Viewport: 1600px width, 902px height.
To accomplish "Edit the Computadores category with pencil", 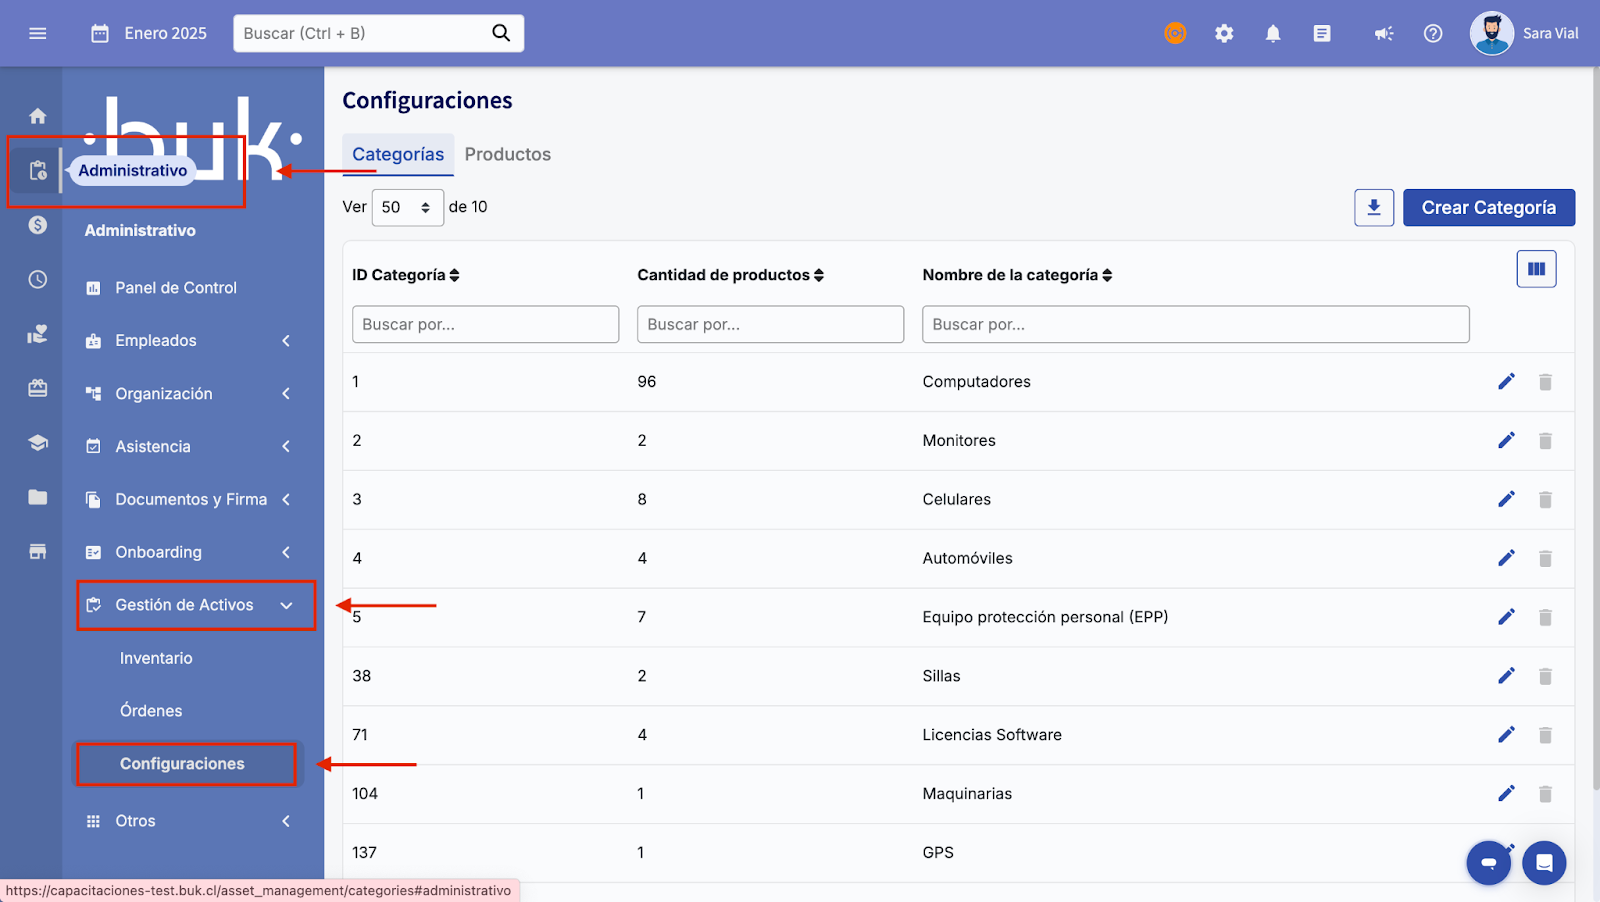I will pyautogui.click(x=1506, y=381).
